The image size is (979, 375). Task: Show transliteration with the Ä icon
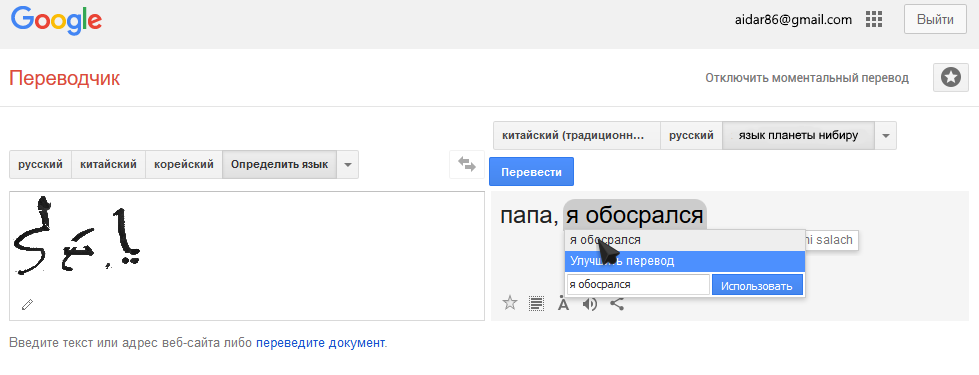tap(563, 304)
